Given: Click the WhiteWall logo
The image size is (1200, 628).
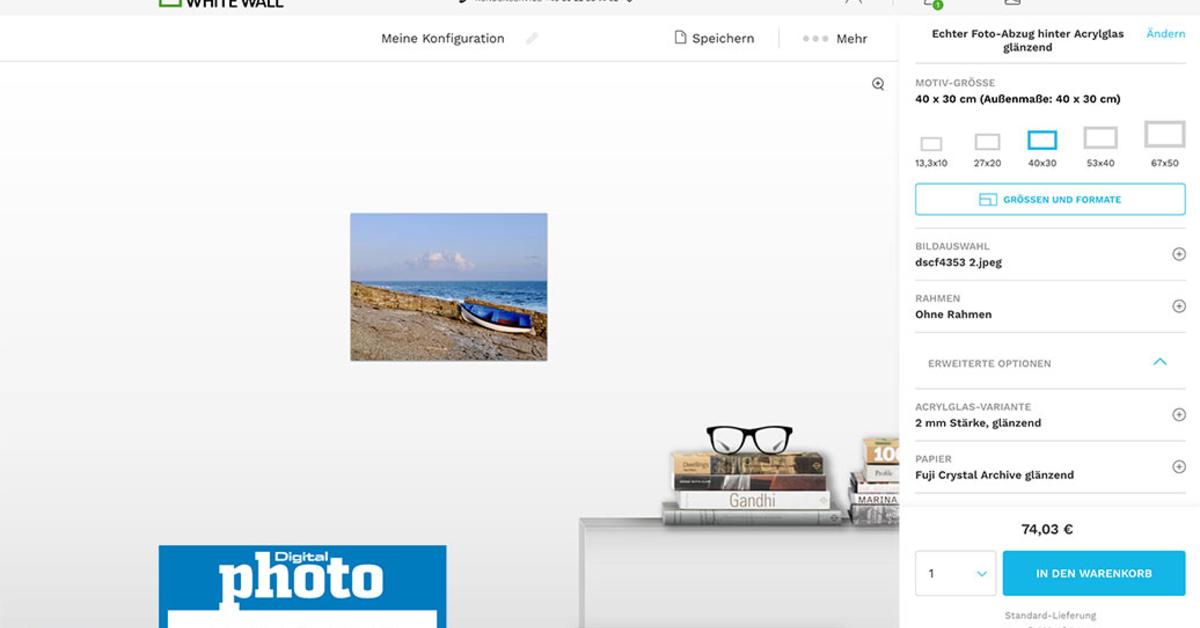Looking at the screenshot, I should coord(222,3).
